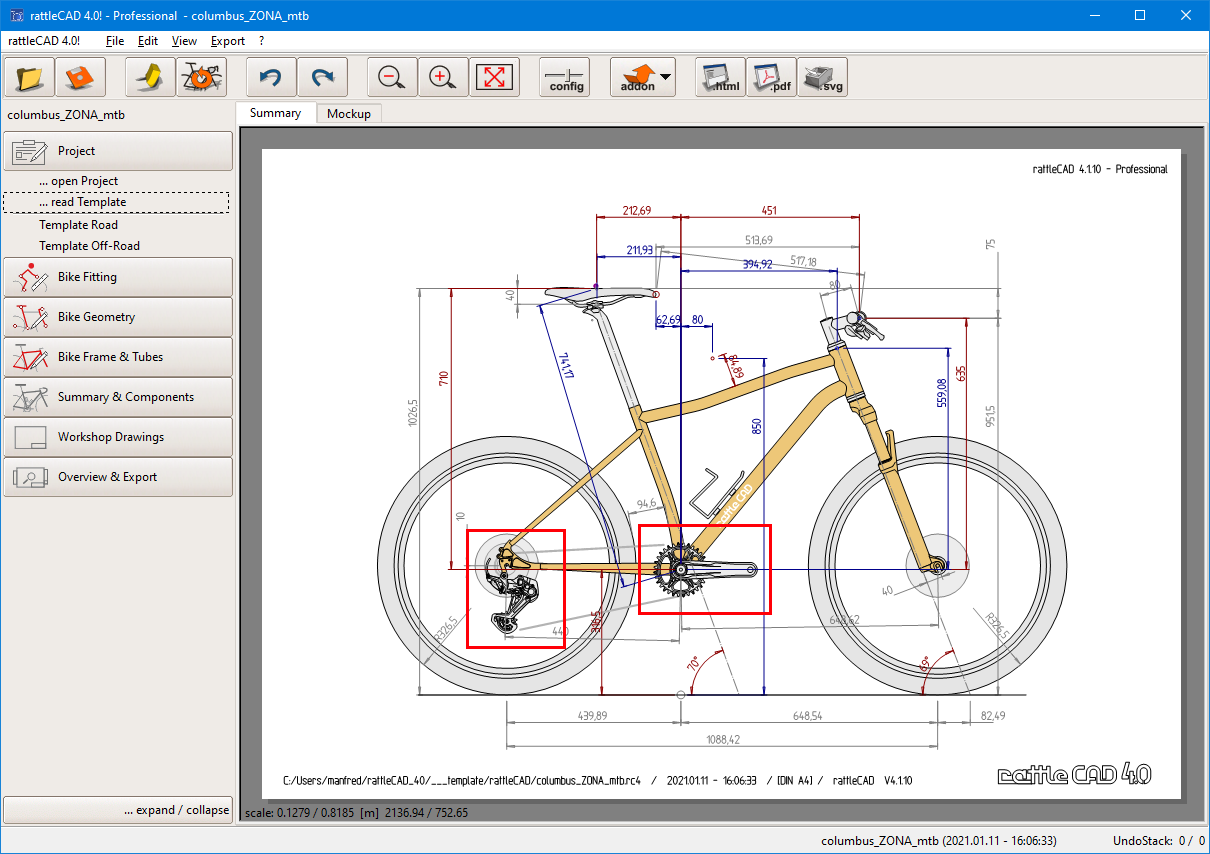
Task: Click the 82,49 dimension value
Action: (x=995, y=715)
